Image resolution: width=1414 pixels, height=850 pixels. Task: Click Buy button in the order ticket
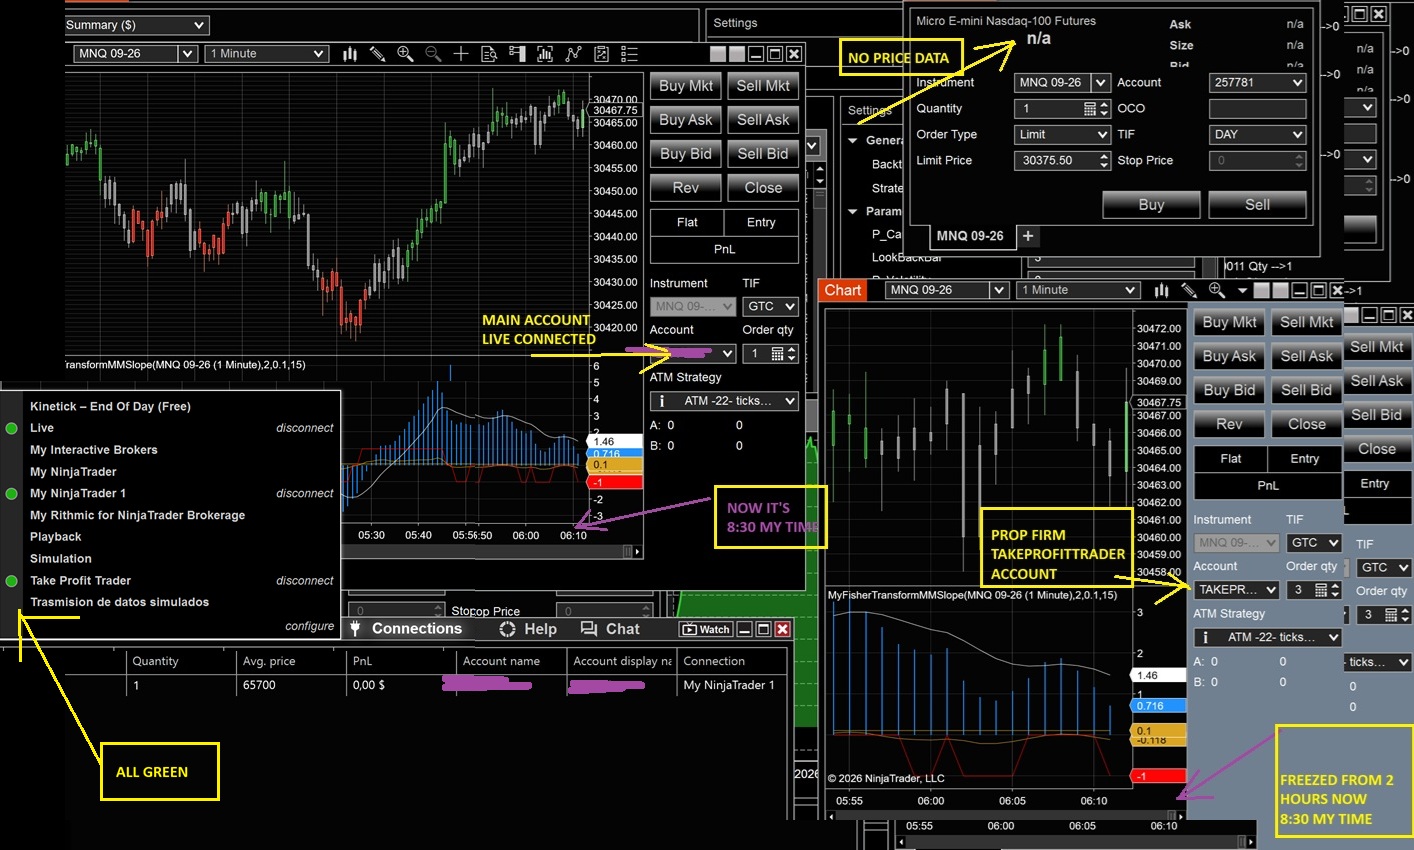pyautogui.click(x=1151, y=205)
